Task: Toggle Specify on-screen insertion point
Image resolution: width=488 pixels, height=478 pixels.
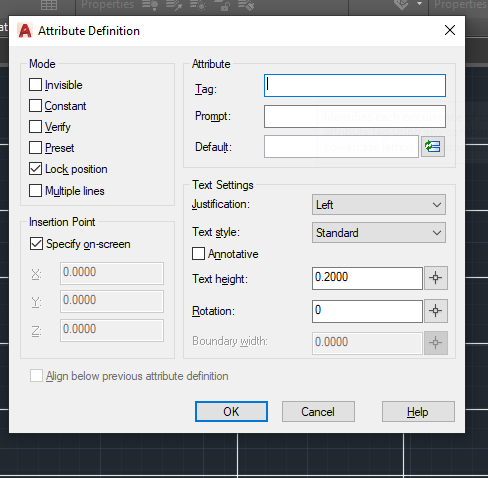Action: click(36, 244)
